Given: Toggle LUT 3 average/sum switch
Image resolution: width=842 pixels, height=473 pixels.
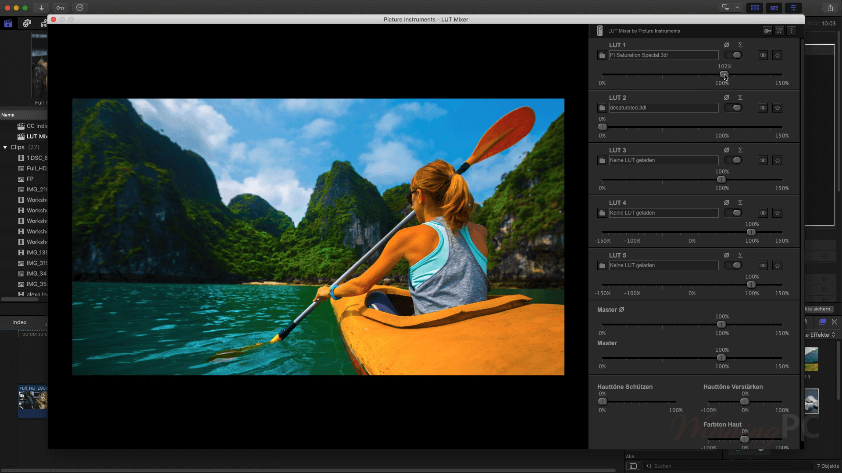Looking at the screenshot, I should (x=733, y=161).
